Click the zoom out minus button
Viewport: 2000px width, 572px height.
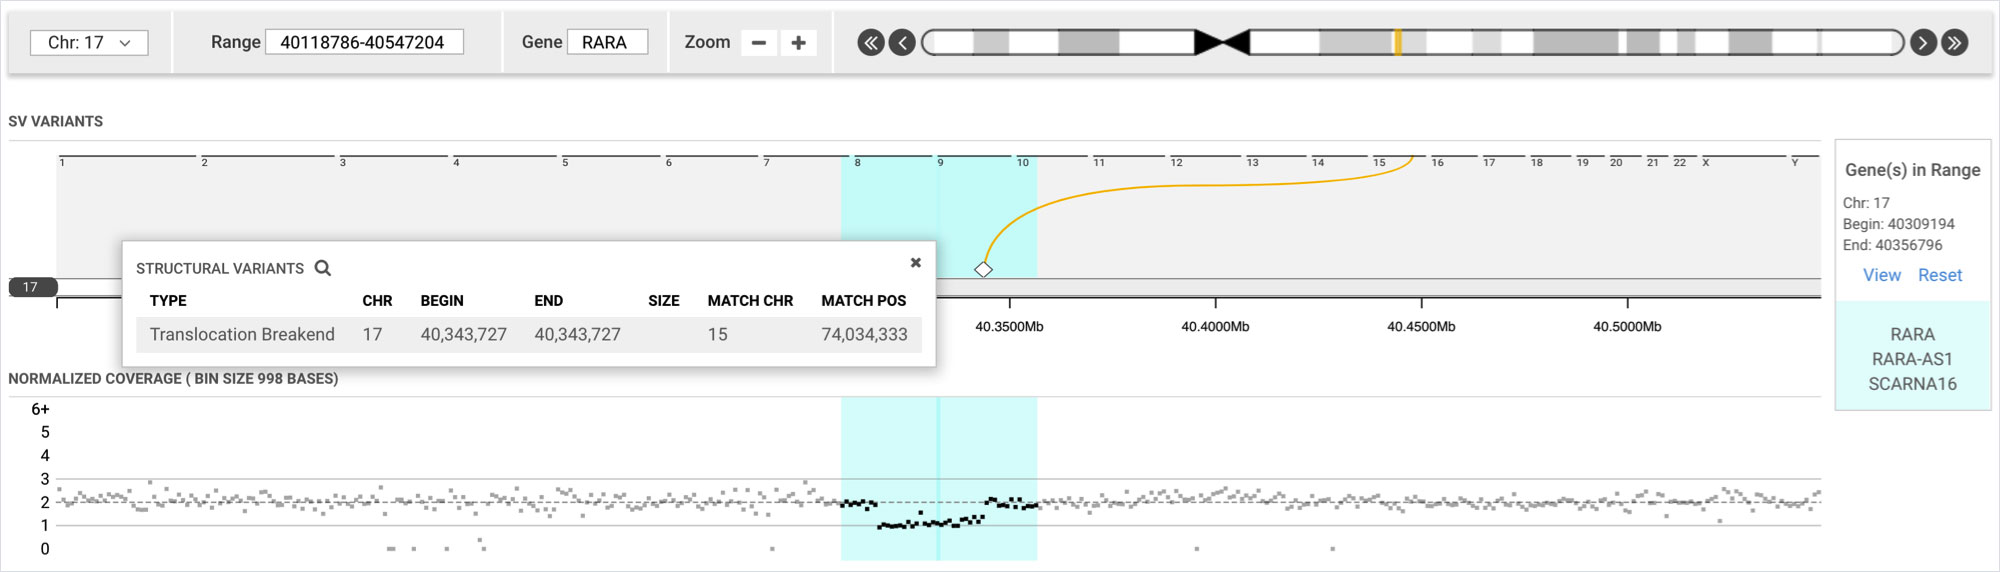click(759, 43)
